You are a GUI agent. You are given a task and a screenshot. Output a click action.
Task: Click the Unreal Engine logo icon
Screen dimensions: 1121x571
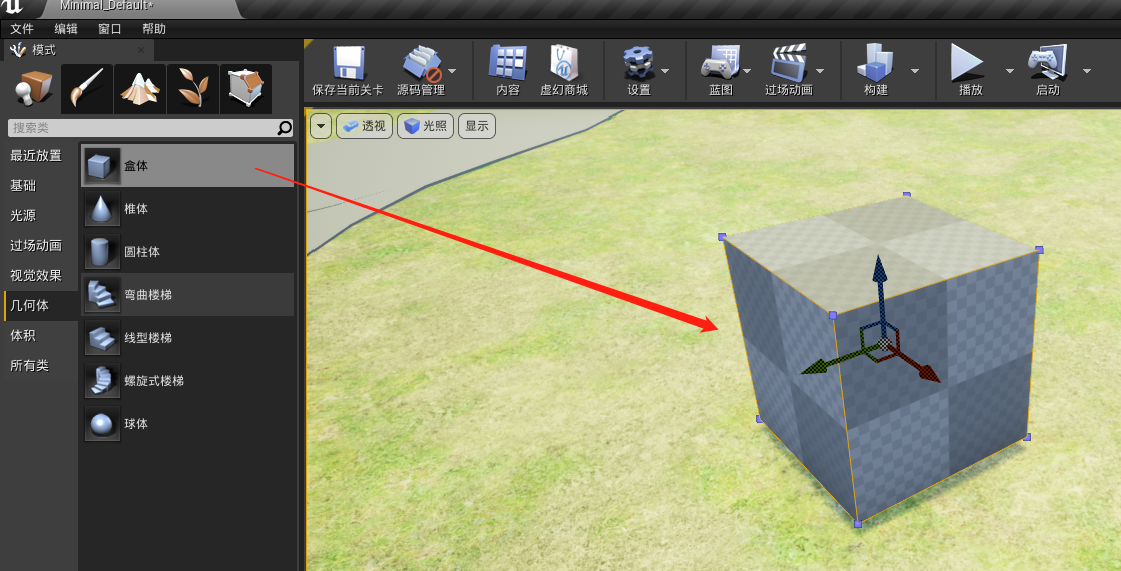click(14, 7)
